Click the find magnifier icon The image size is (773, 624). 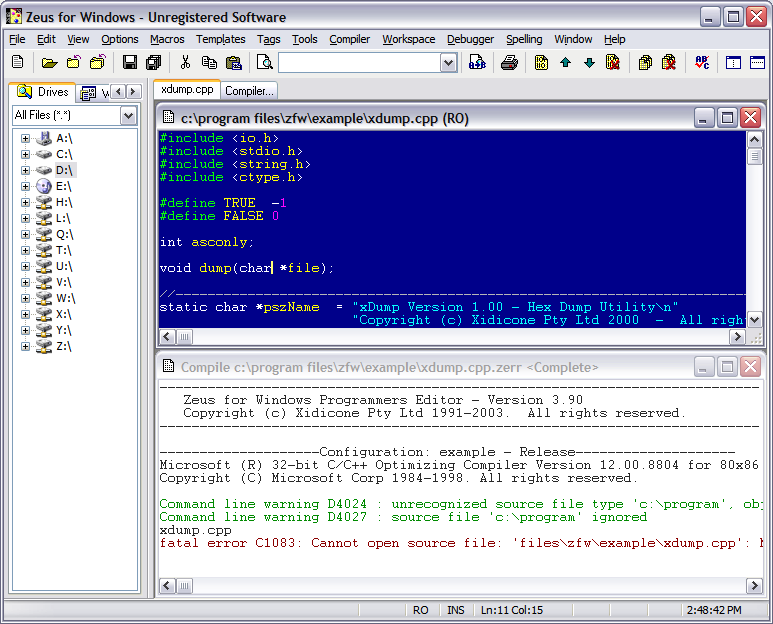point(265,62)
